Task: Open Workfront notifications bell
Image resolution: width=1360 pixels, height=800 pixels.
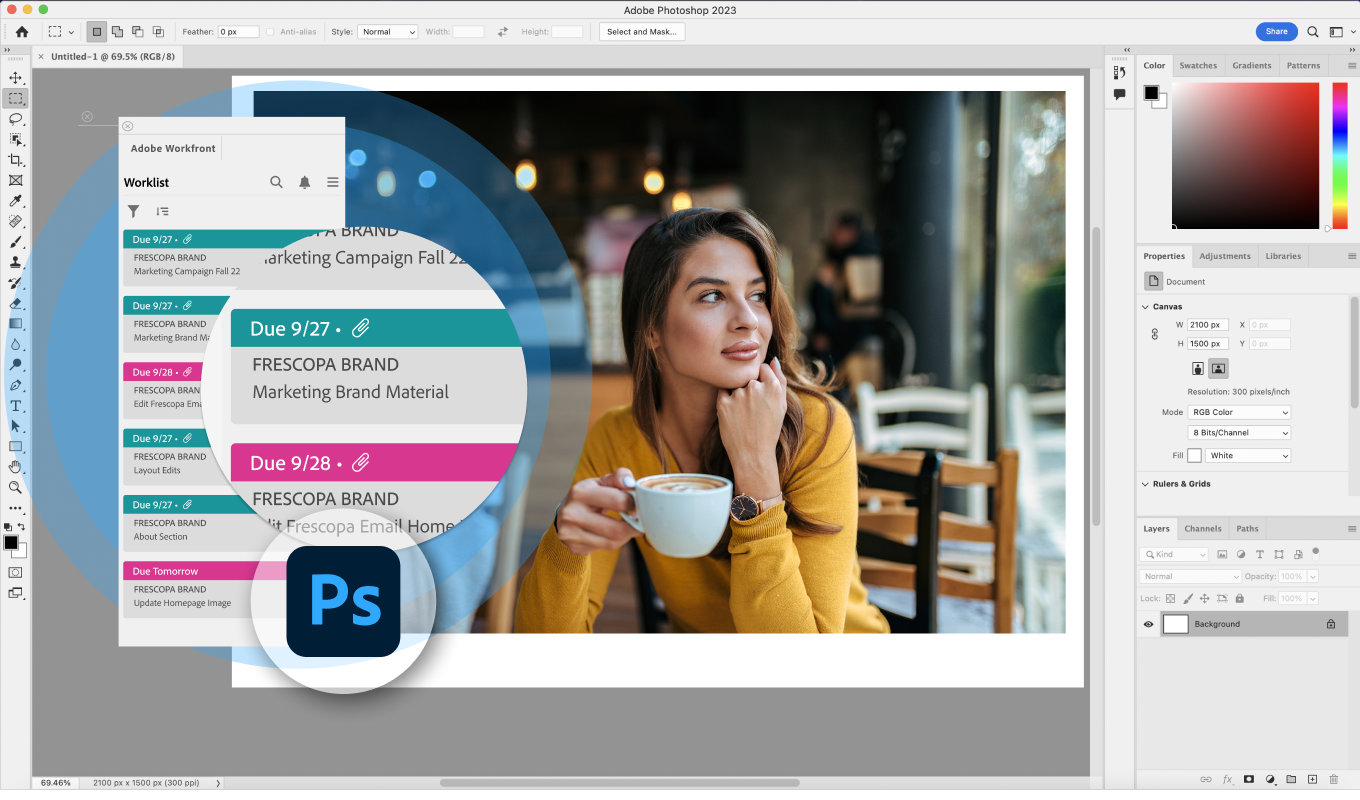Action: [x=304, y=182]
